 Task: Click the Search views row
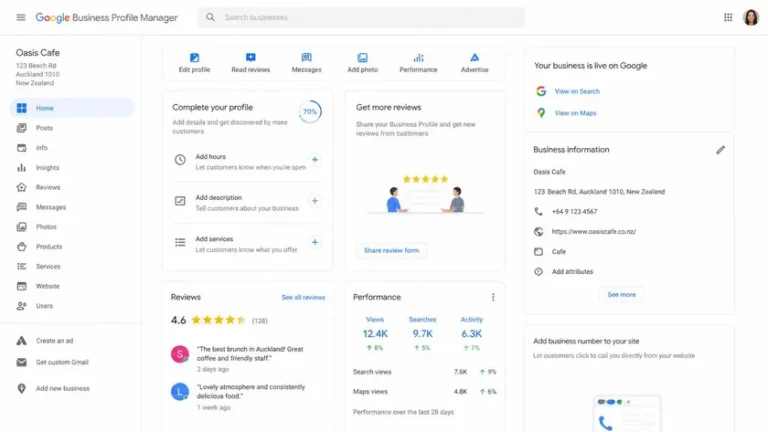pyautogui.click(x=425, y=372)
